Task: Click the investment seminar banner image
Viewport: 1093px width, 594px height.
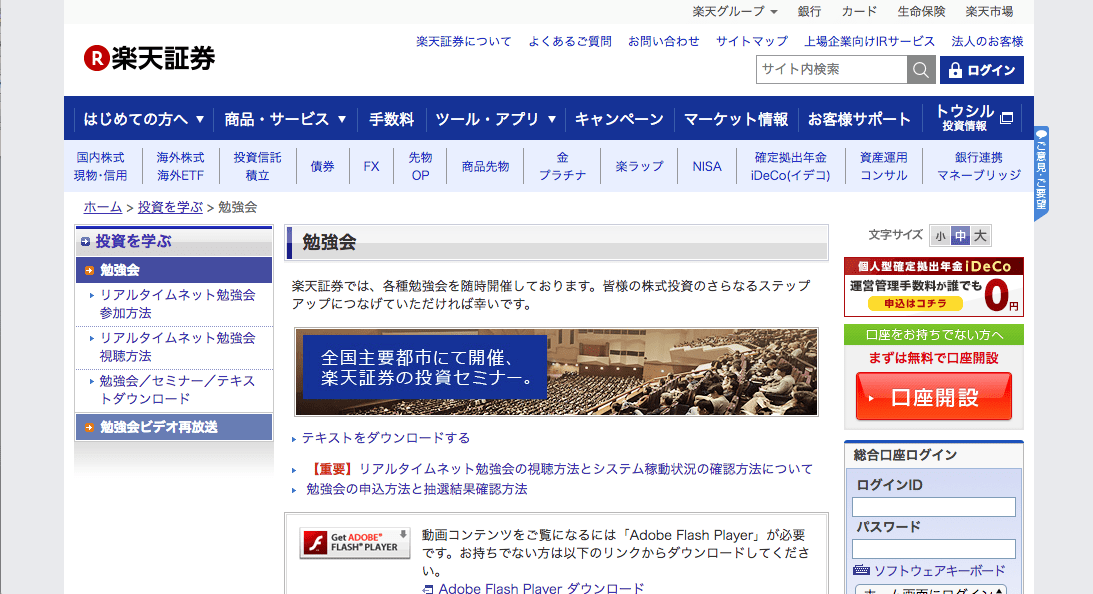Action: 556,372
